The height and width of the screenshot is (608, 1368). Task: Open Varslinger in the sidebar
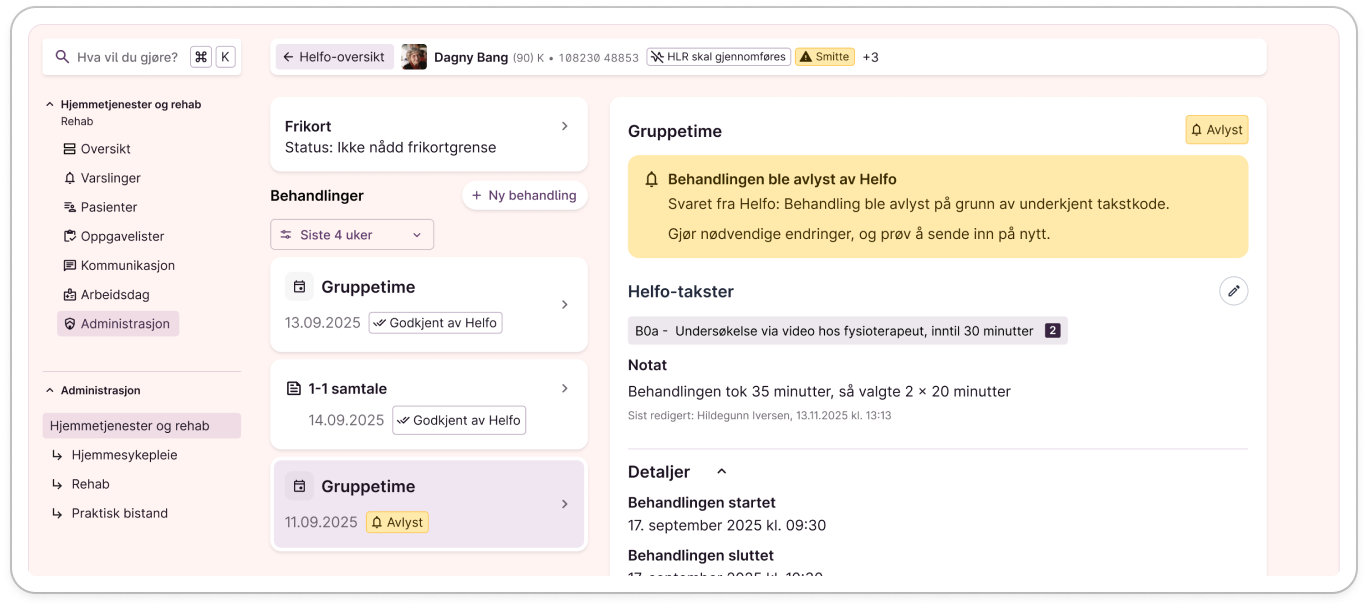coord(110,178)
